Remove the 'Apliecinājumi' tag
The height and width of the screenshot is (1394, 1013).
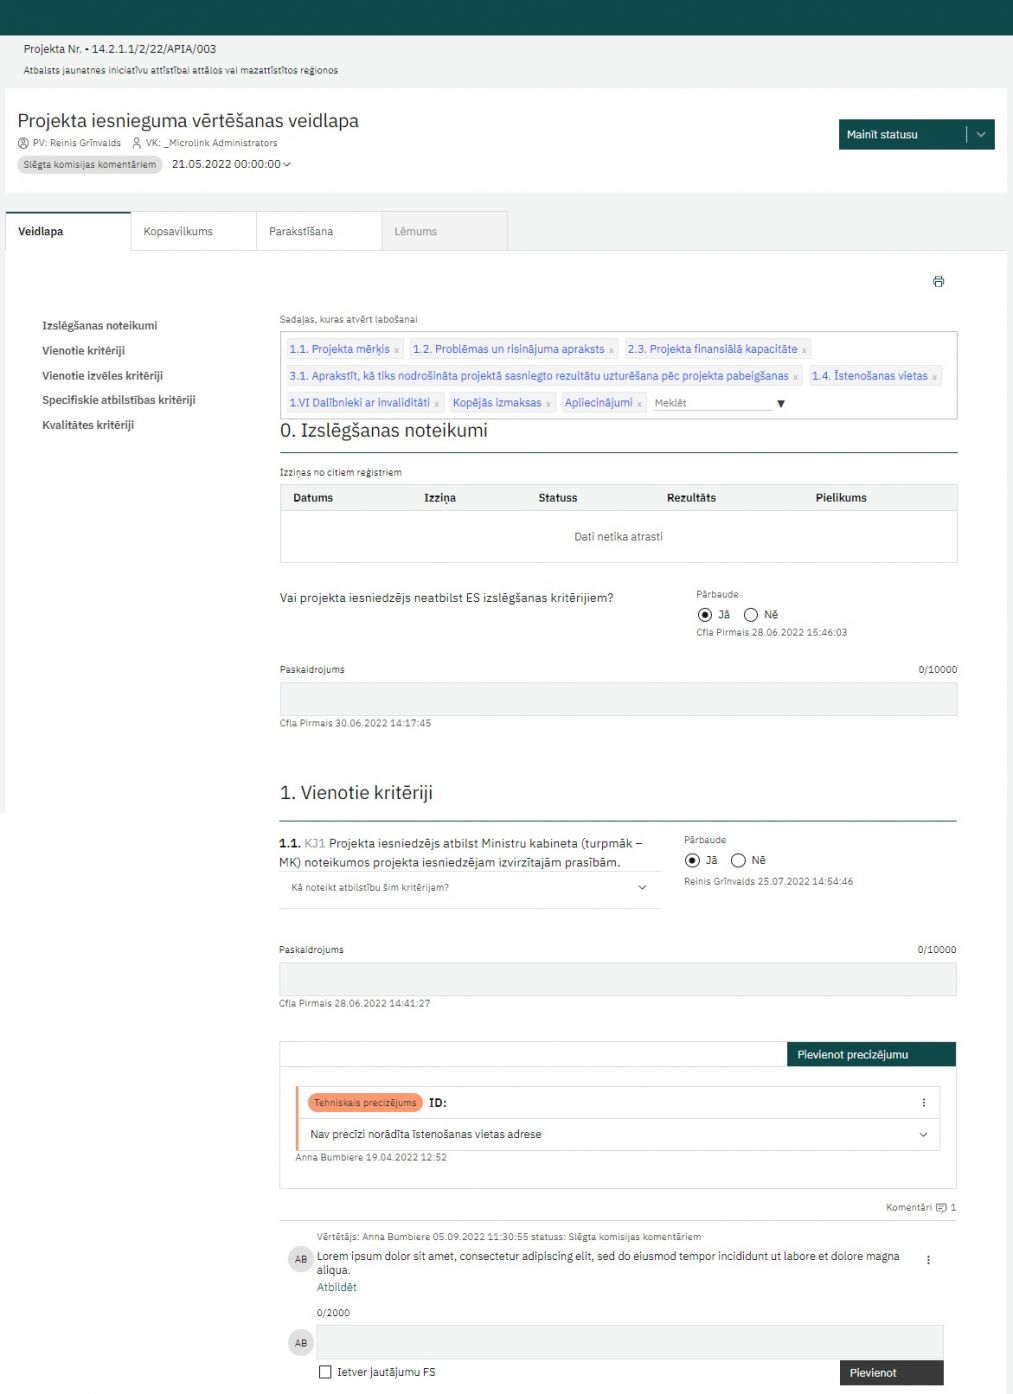click(x=639, y=404)
